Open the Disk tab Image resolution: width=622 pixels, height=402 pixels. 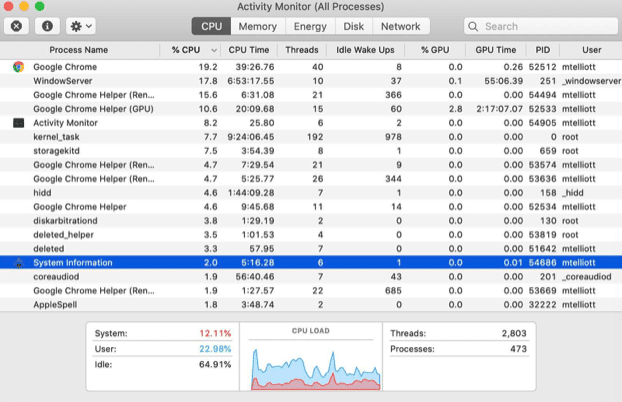click(353, 26)
